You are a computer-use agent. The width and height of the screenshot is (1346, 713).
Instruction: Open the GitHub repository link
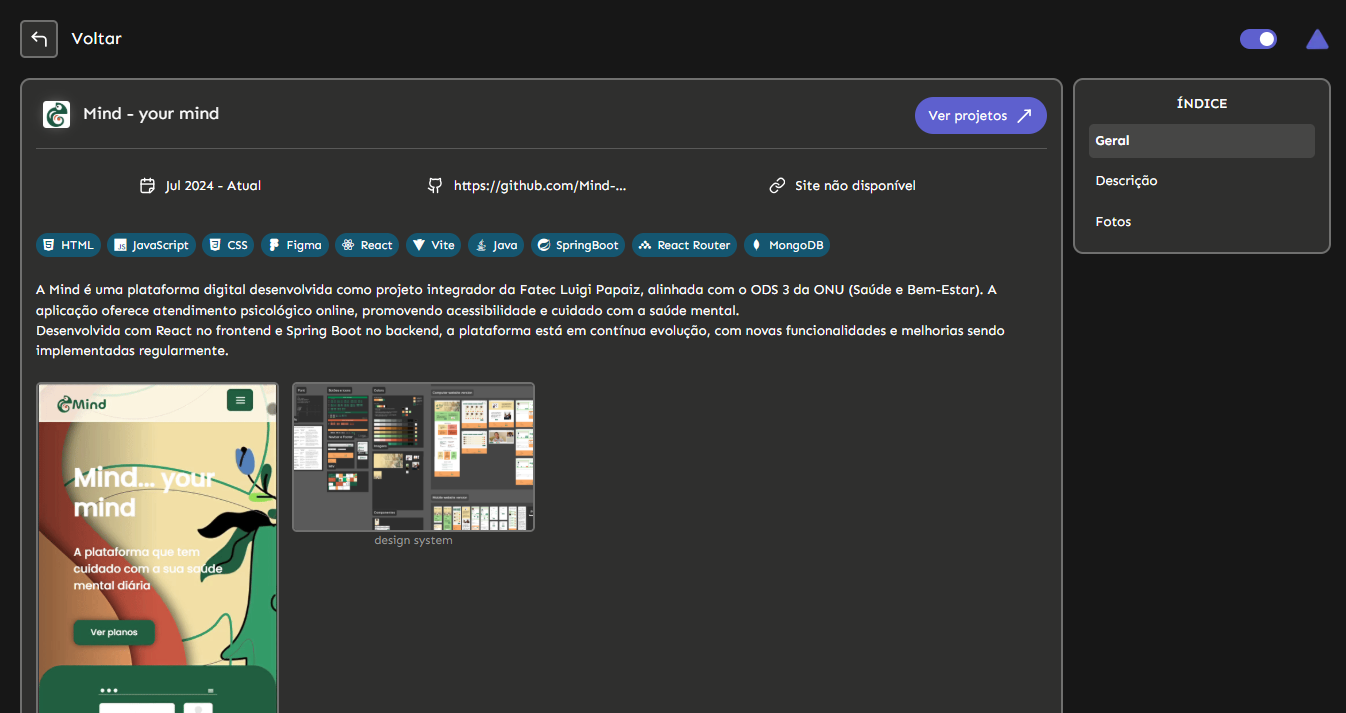(540, 185)
